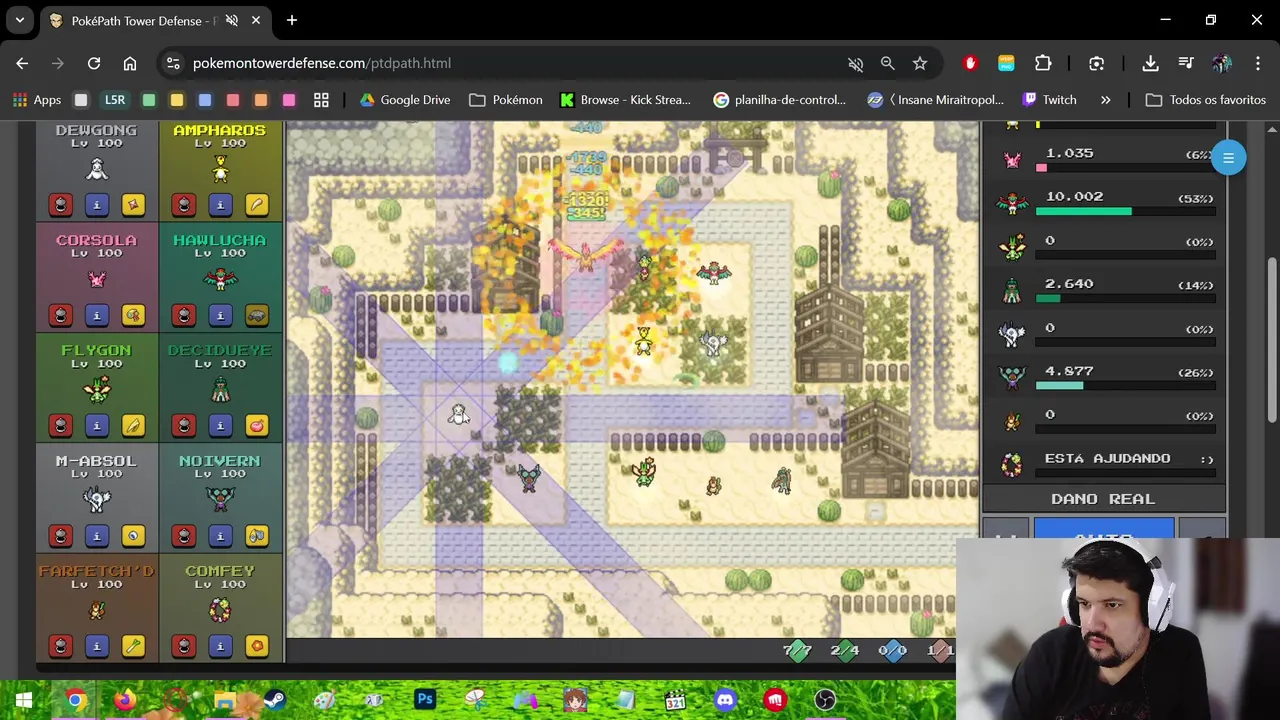Open the blue floating menu button
The image size is (1280, 720).
click(x=1228, y=158)
